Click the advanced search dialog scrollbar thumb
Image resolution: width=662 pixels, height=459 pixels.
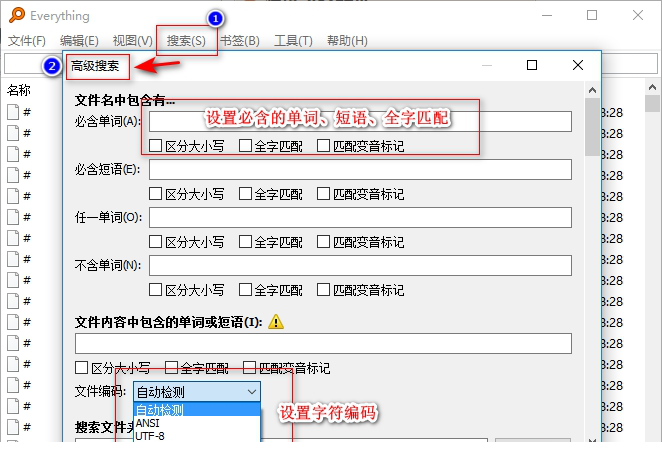point(592,127)
